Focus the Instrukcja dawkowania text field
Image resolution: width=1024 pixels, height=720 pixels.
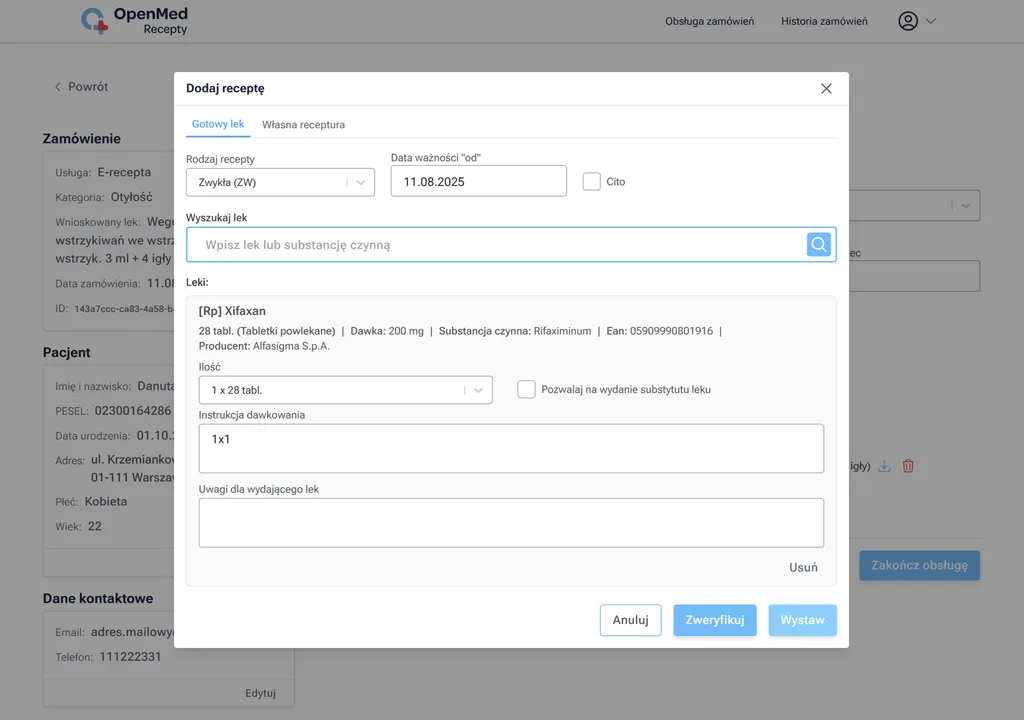point(511,448)
